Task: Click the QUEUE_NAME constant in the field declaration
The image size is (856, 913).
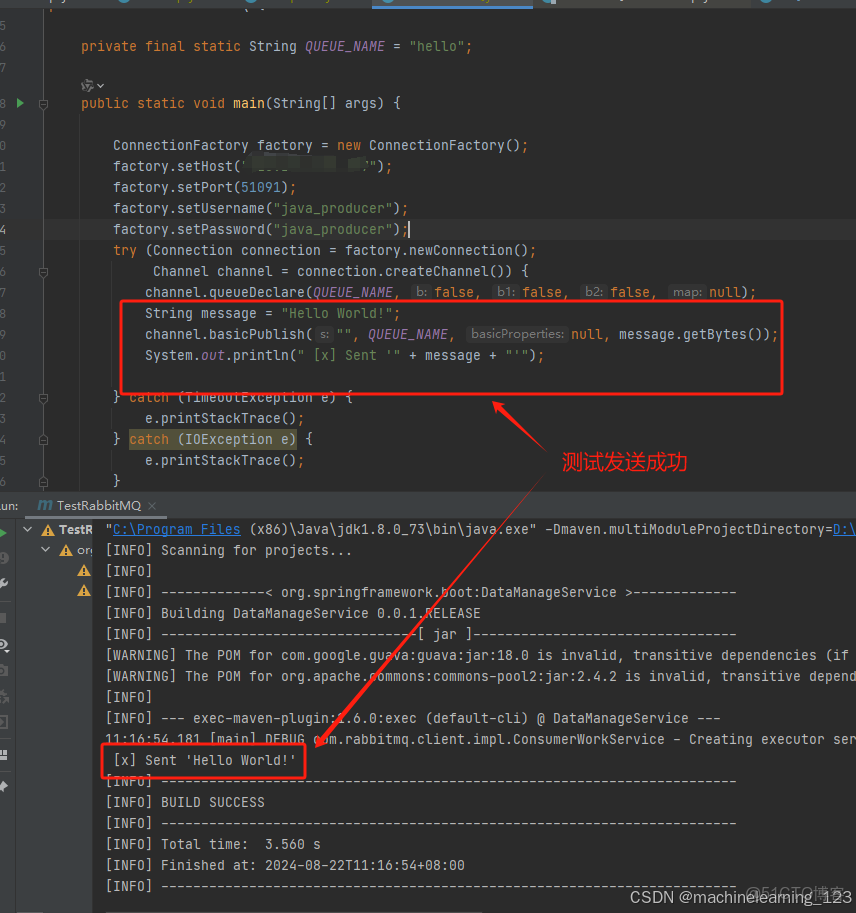Action: 345,46
